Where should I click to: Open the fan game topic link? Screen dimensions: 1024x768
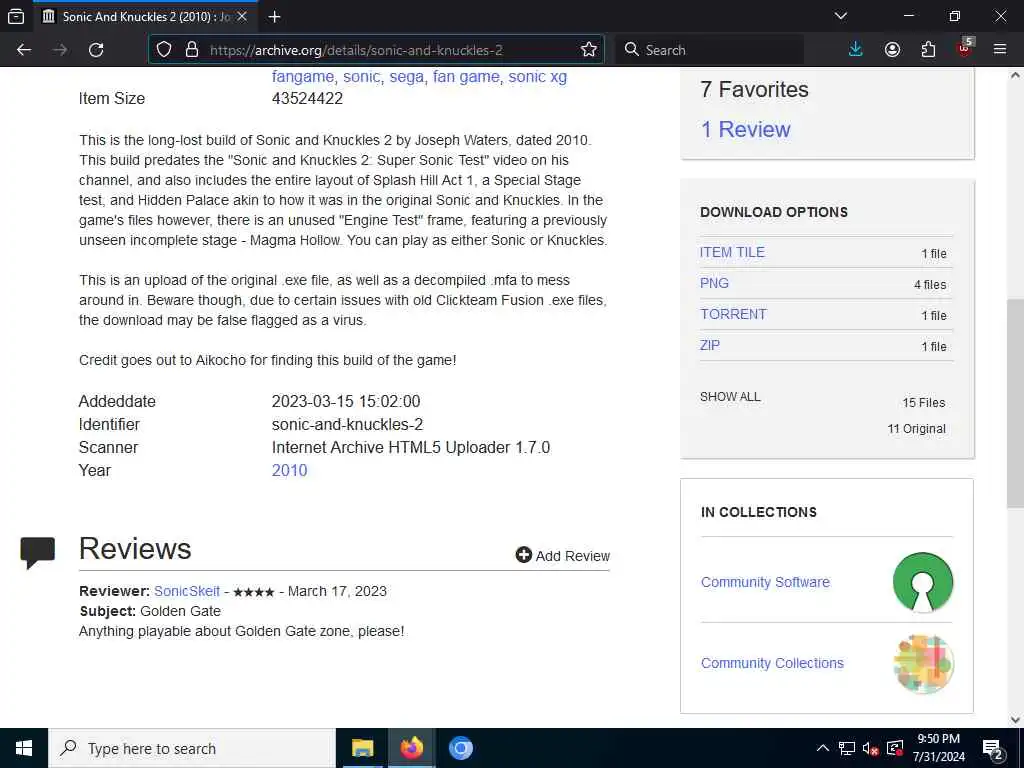[466, 76]
